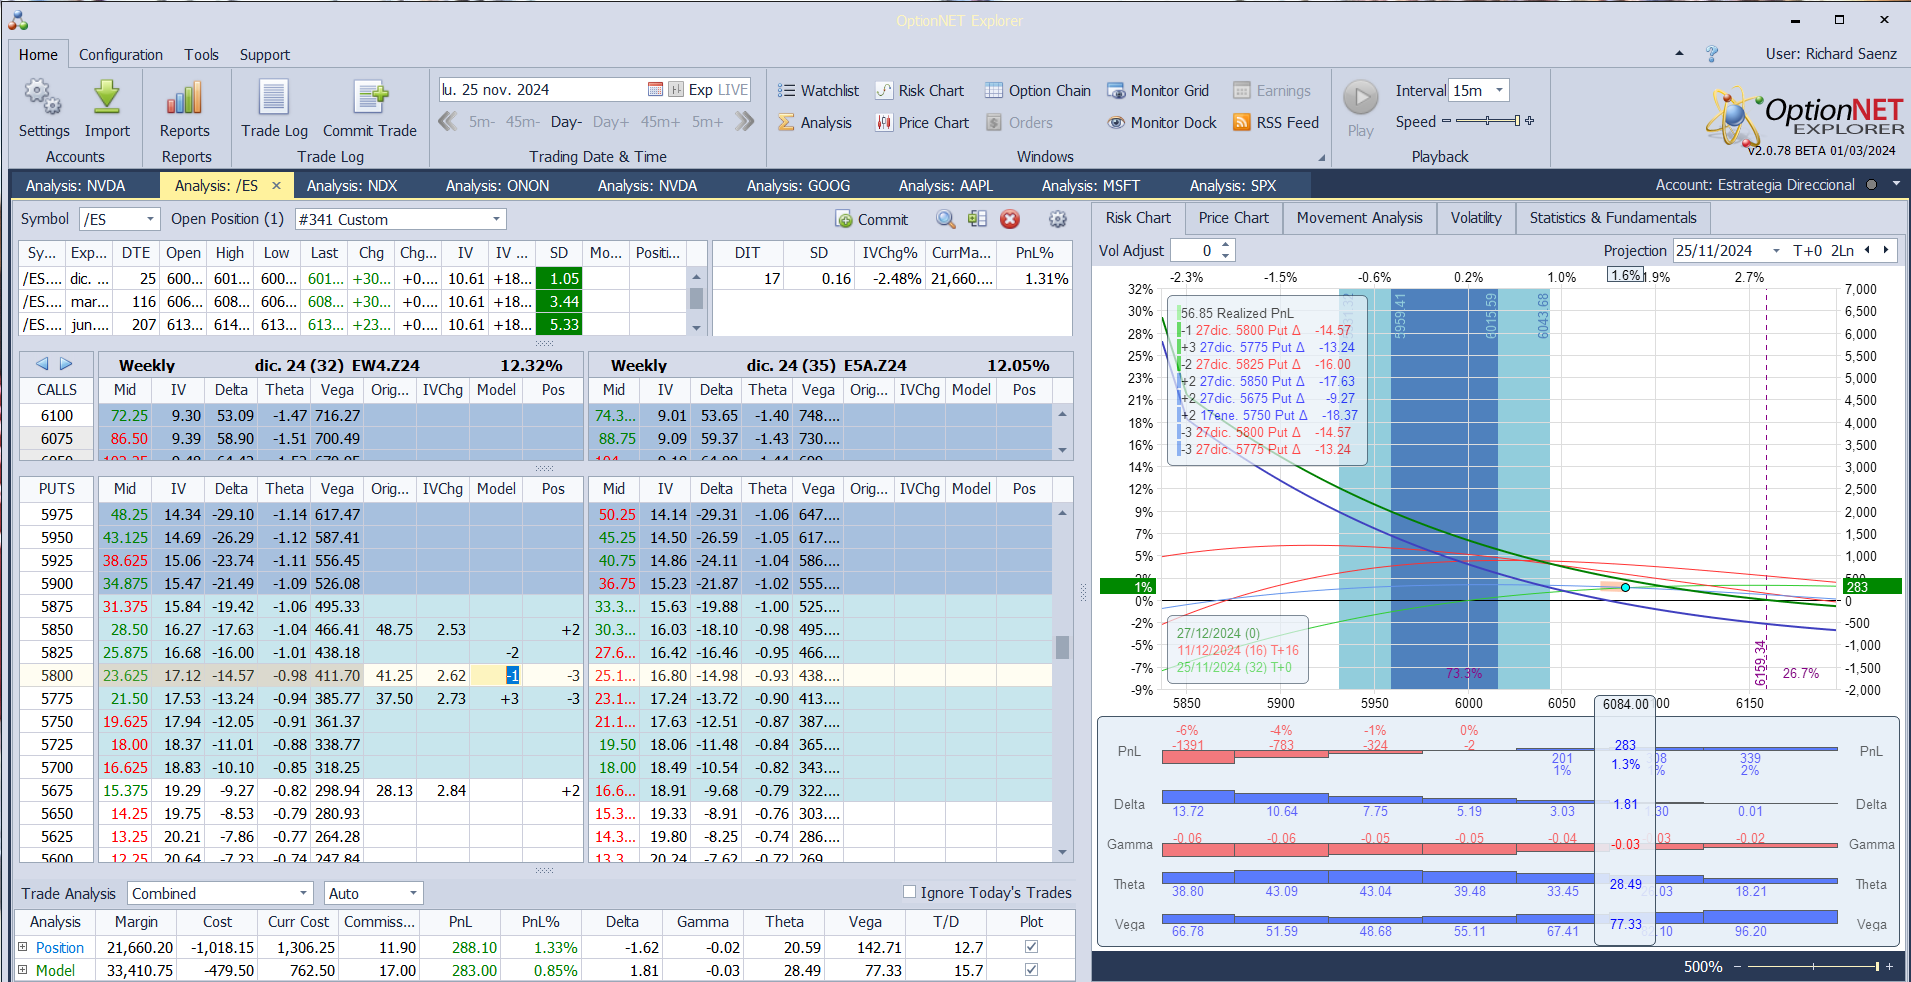Open the RSS Feed window
The image size is (1911, 982).
pyautogui.click(x=1275, y=123)
